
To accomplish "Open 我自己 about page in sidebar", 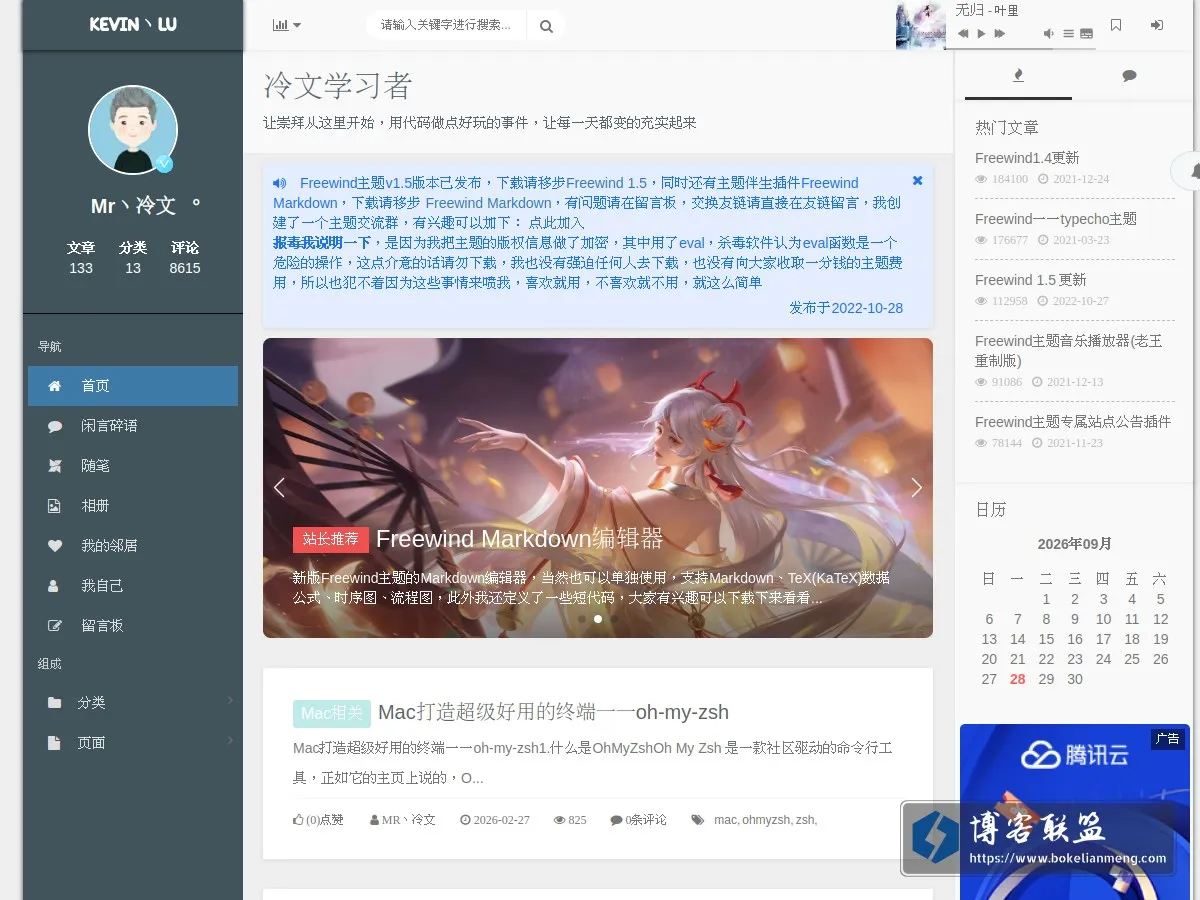I will tap(133, 586).
